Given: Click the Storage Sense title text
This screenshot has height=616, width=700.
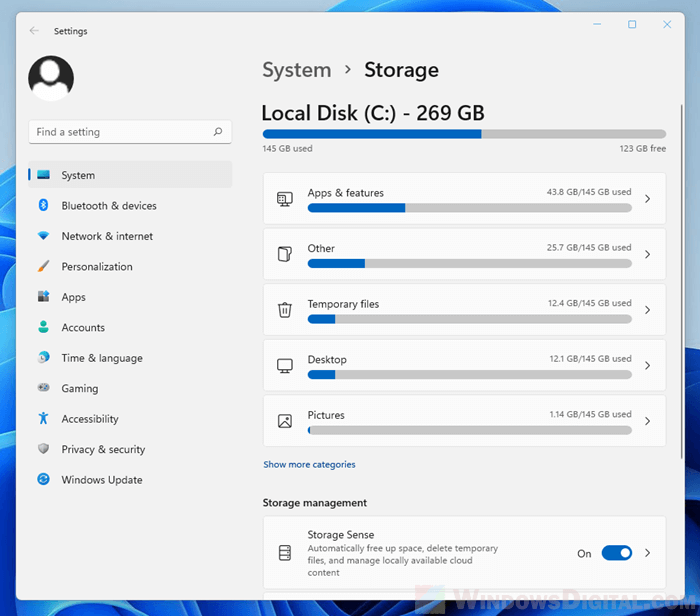Looking at the screenshot, I should click(341, 535).
